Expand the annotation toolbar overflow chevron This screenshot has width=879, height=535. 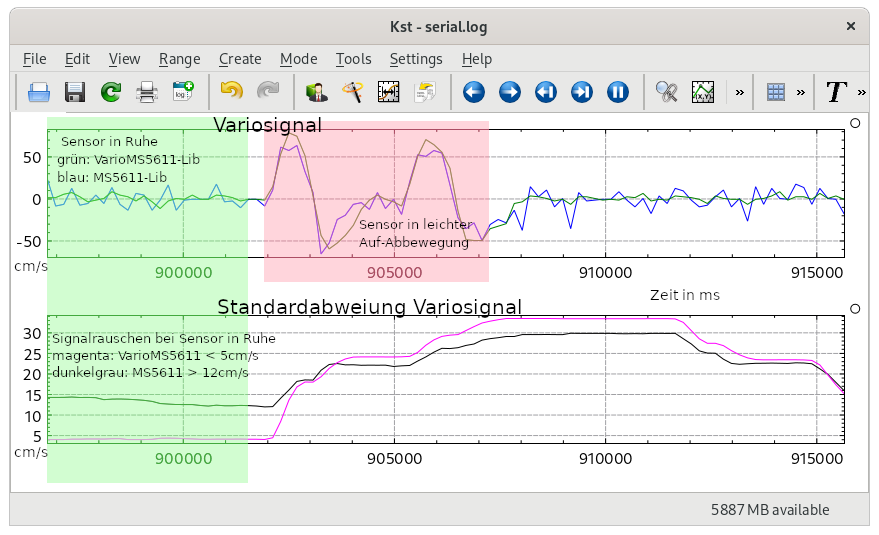pos(862,93)
